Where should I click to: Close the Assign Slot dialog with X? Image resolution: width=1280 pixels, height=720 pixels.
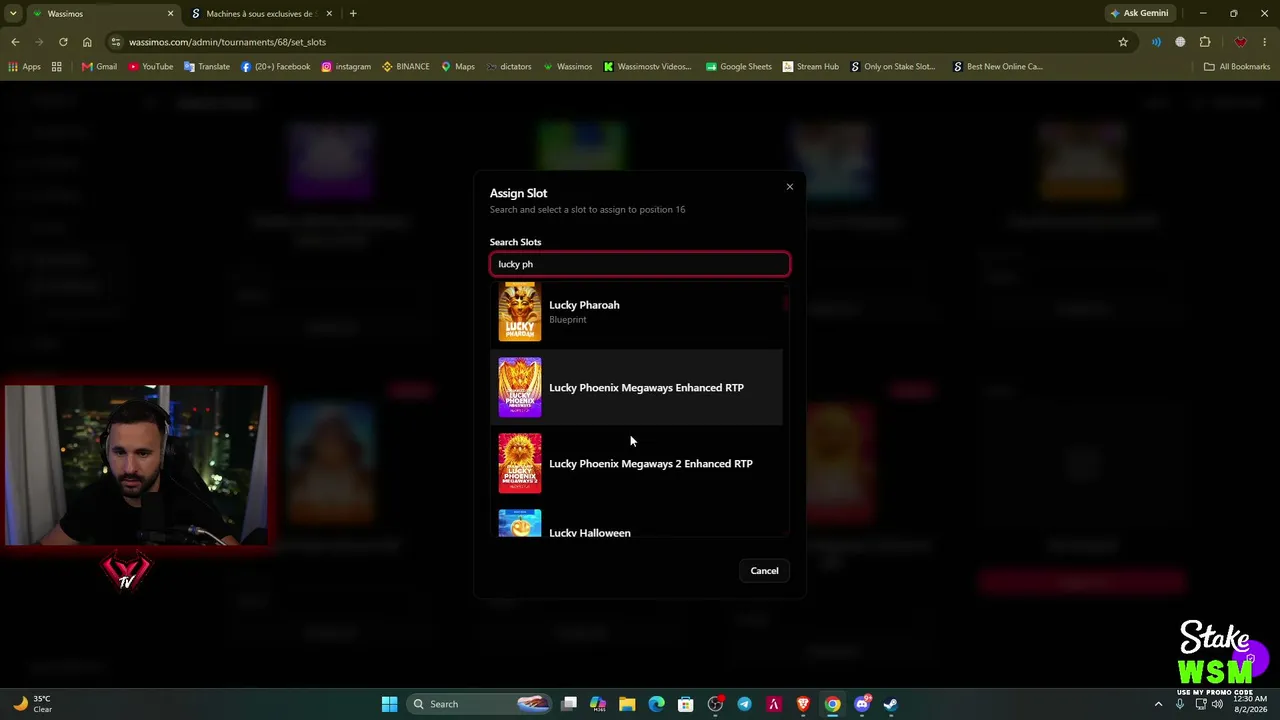pyautogui.click(x=789, y=187)
